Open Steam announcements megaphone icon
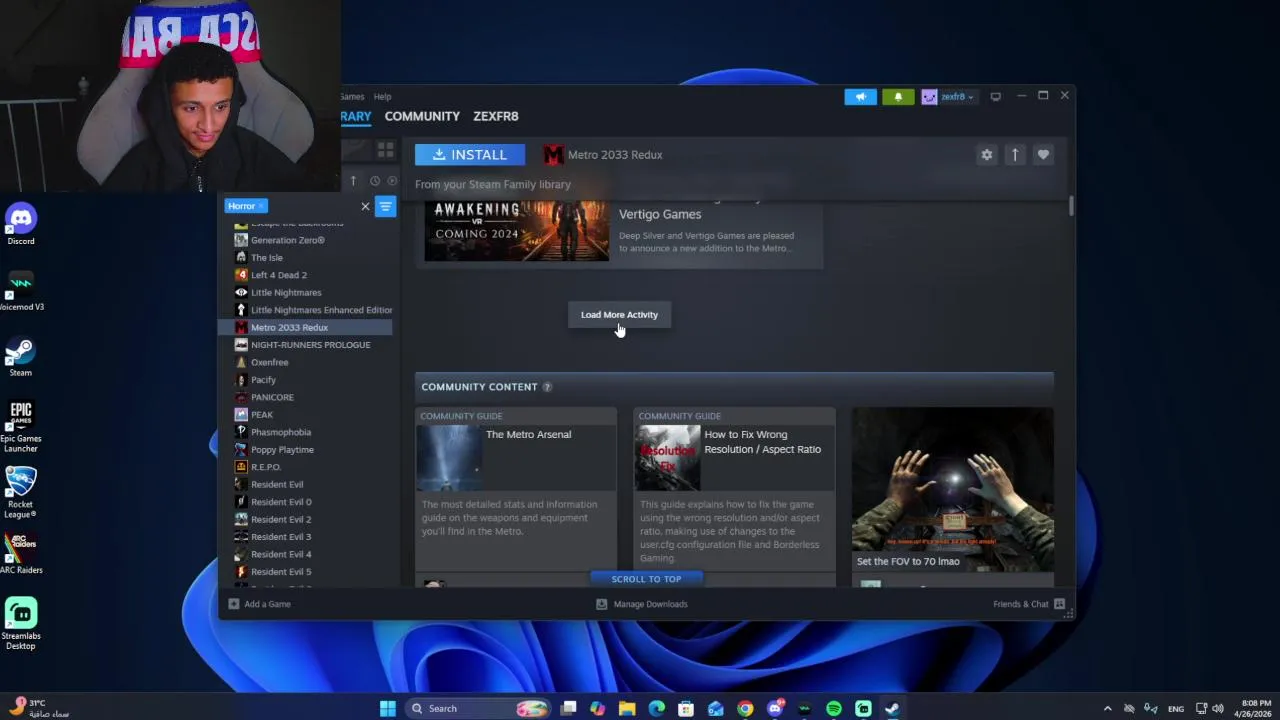Screen dimensions: 1280x720 [x=860, y=97]
